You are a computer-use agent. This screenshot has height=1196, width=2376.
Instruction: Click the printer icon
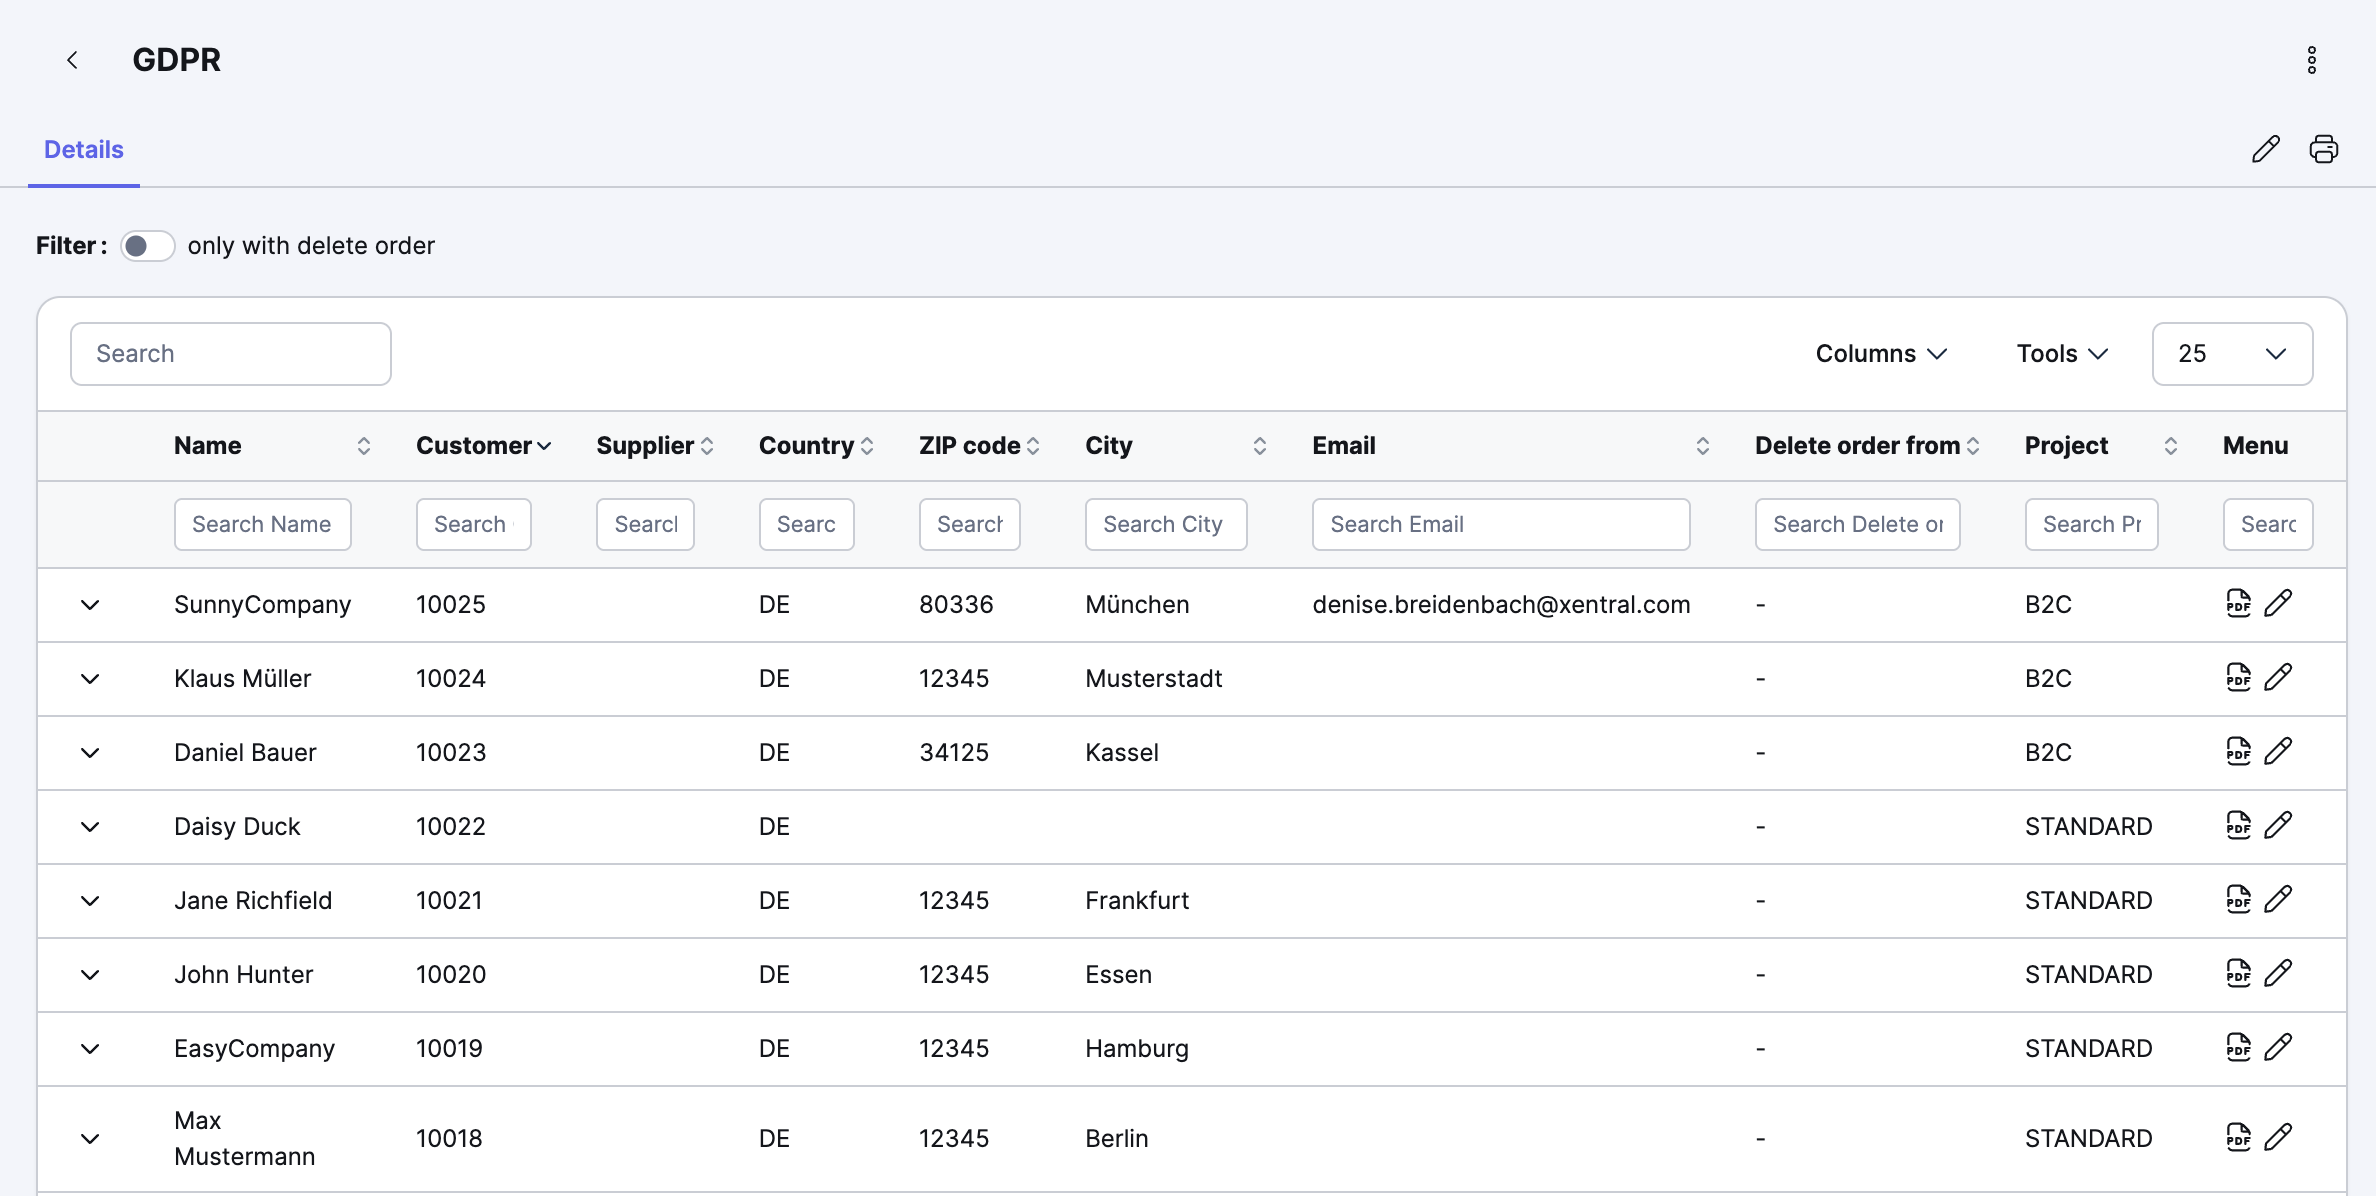(x=2323, y=149)
